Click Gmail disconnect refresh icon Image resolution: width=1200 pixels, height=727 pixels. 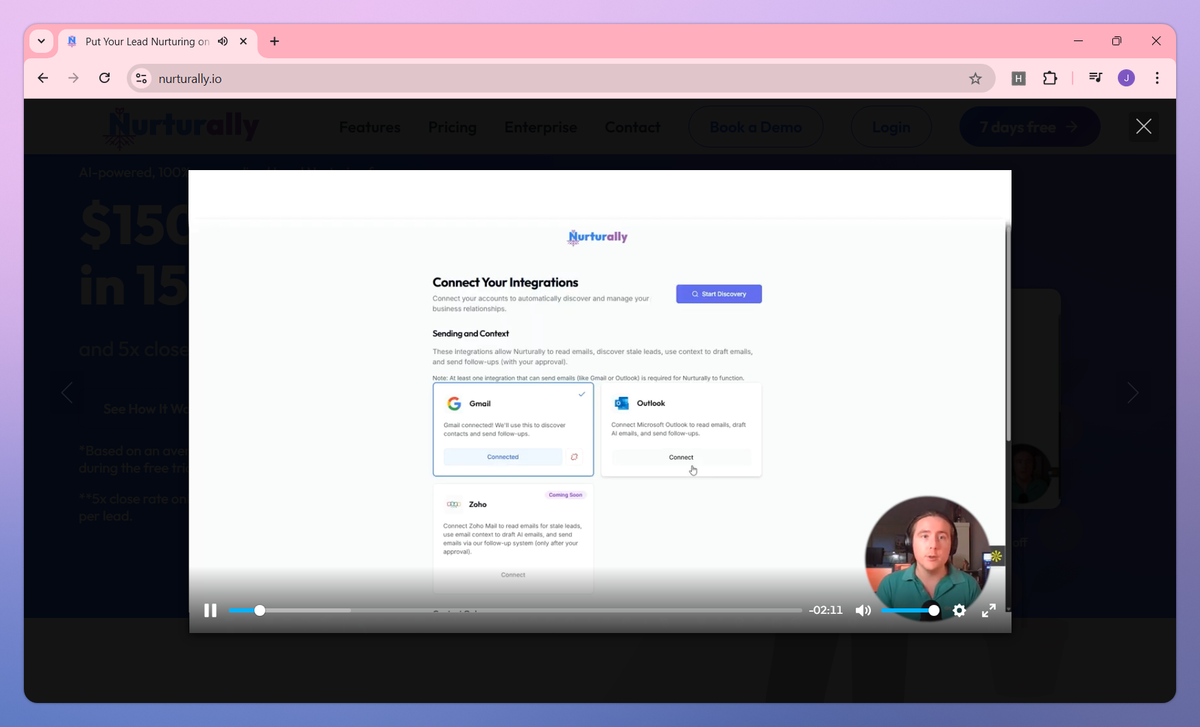tap(575, 457)
